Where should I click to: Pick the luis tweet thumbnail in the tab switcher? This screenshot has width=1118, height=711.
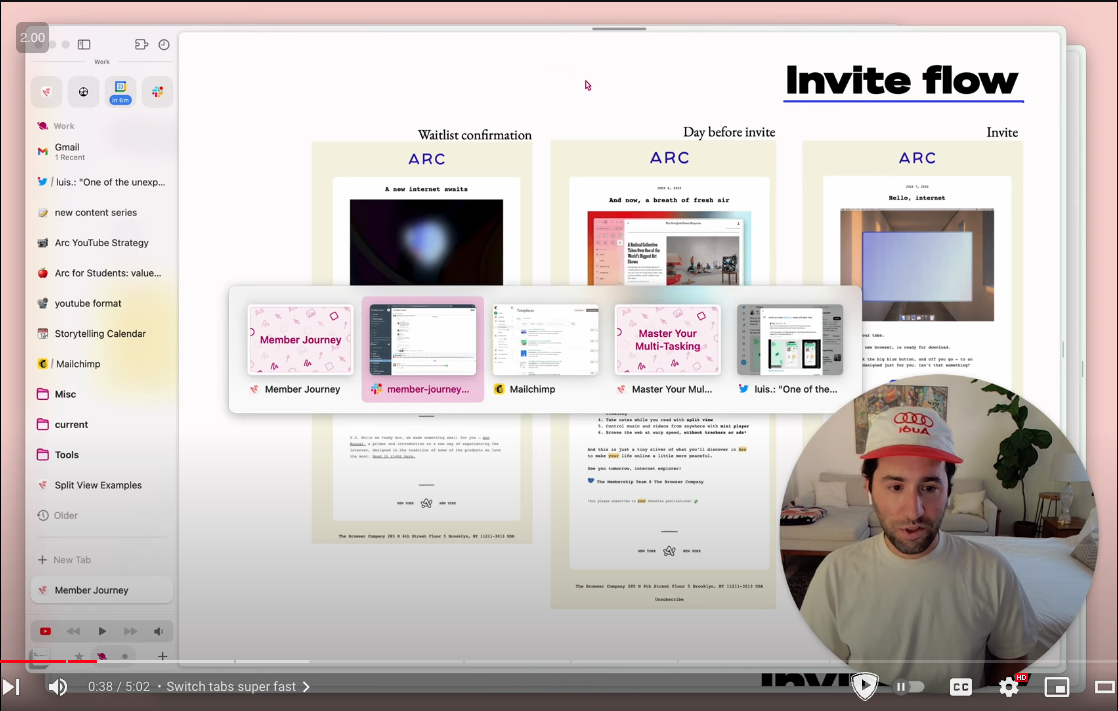click(790, 349)
